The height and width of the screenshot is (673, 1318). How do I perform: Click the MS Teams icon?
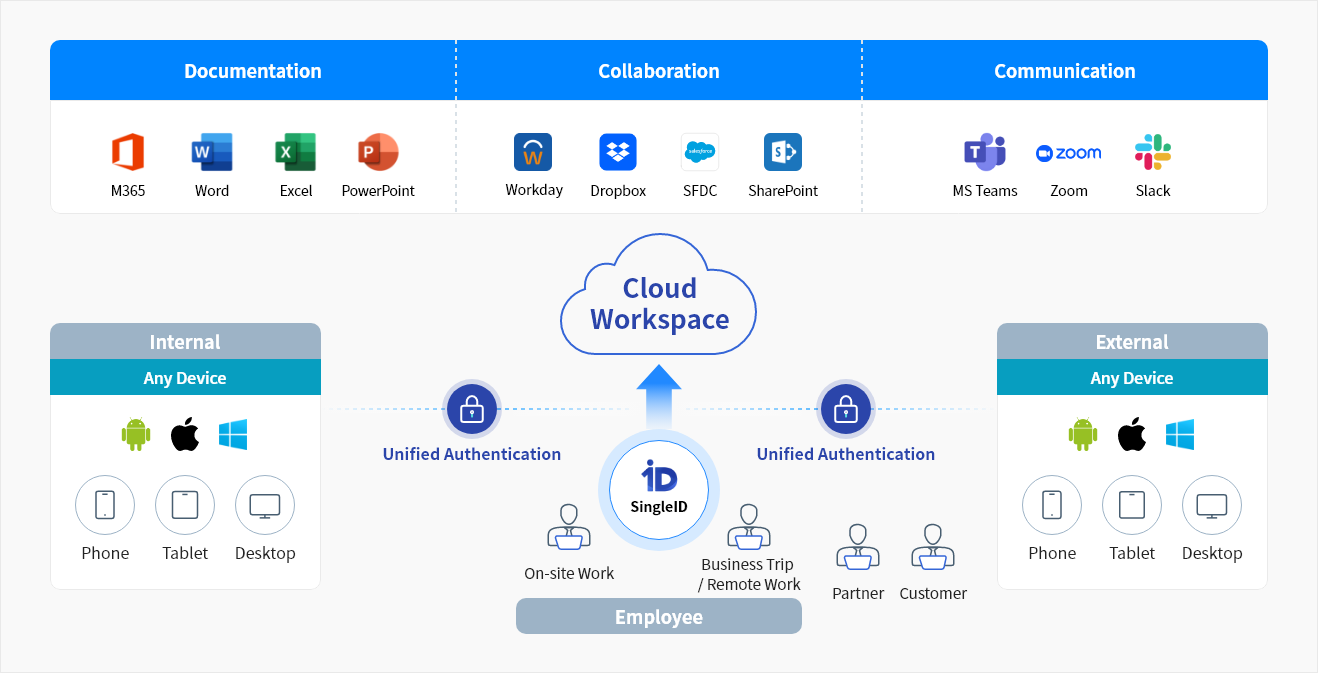[985, 152]
